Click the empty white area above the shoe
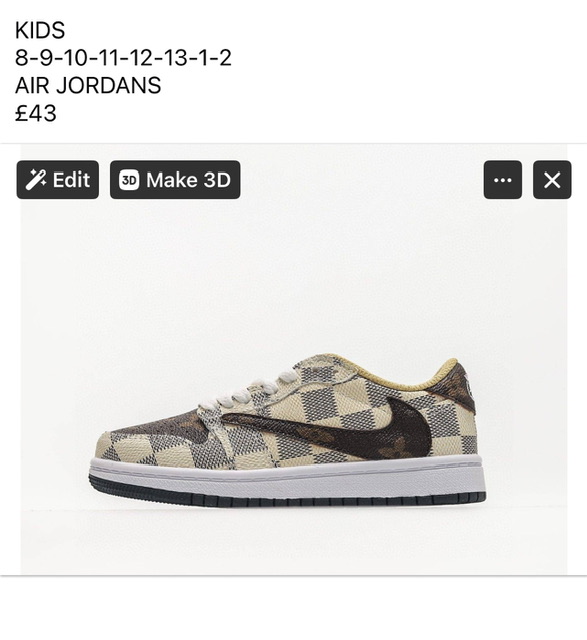Viewport: 587px width, 640px height. (294, 278)
